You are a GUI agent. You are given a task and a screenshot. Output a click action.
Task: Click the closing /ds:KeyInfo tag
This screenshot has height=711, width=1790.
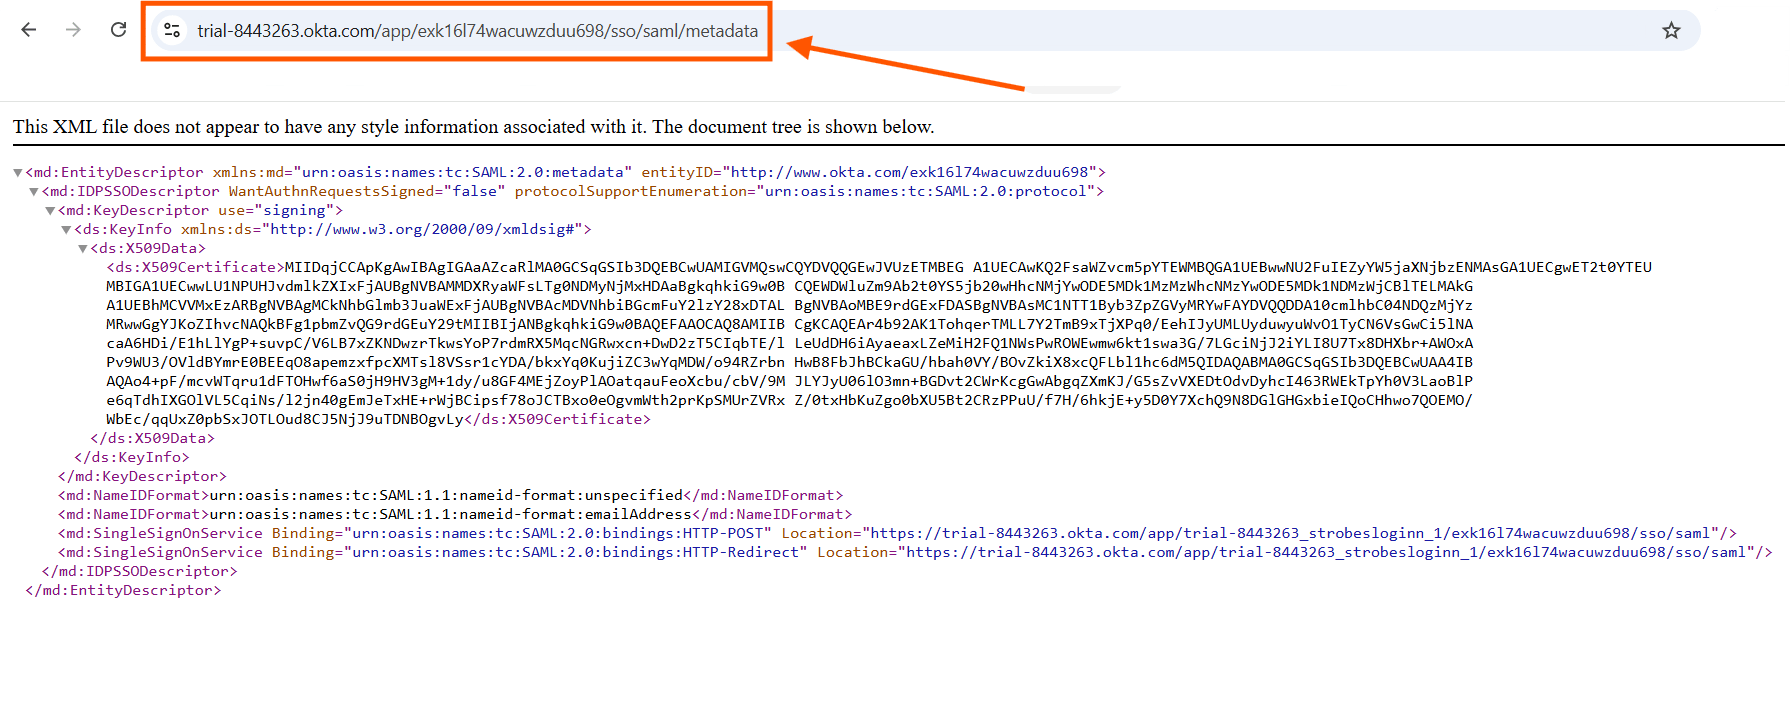[x=132, y=457]
